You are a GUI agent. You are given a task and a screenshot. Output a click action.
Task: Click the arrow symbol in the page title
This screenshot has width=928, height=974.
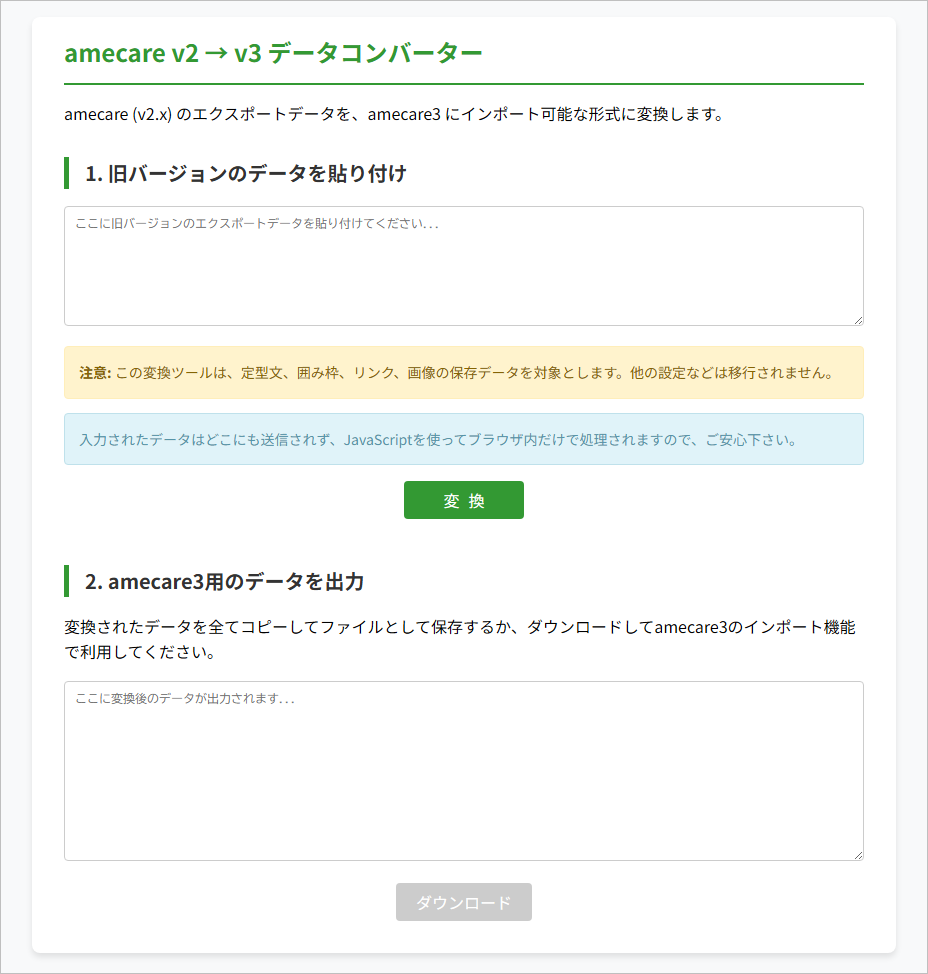[216, 54]
